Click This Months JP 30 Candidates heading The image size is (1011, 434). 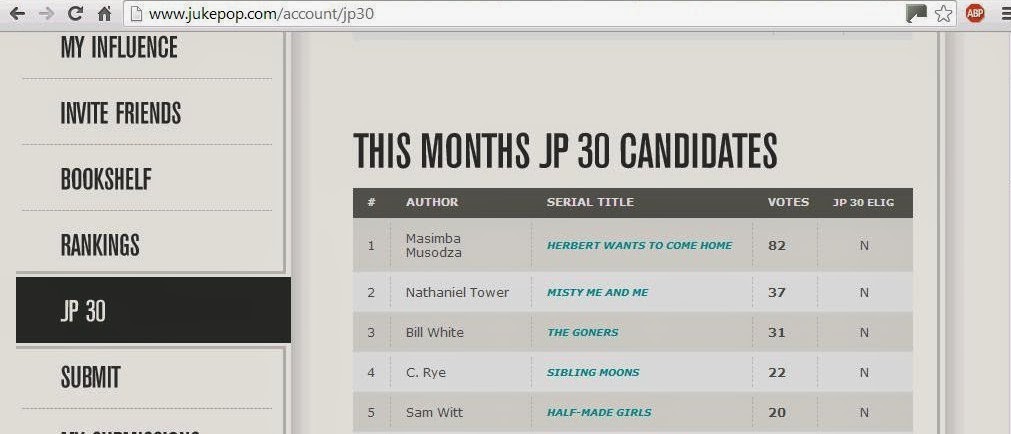[565, 150]
